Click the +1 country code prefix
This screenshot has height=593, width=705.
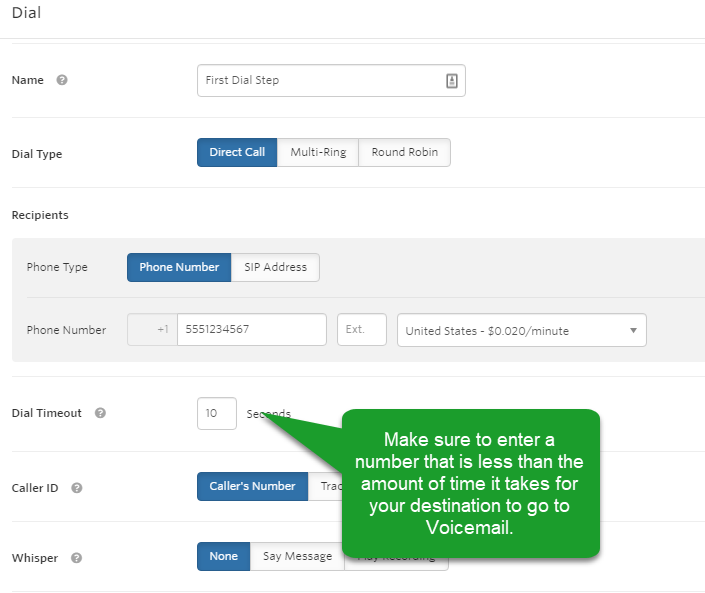(x=152, y=330)
